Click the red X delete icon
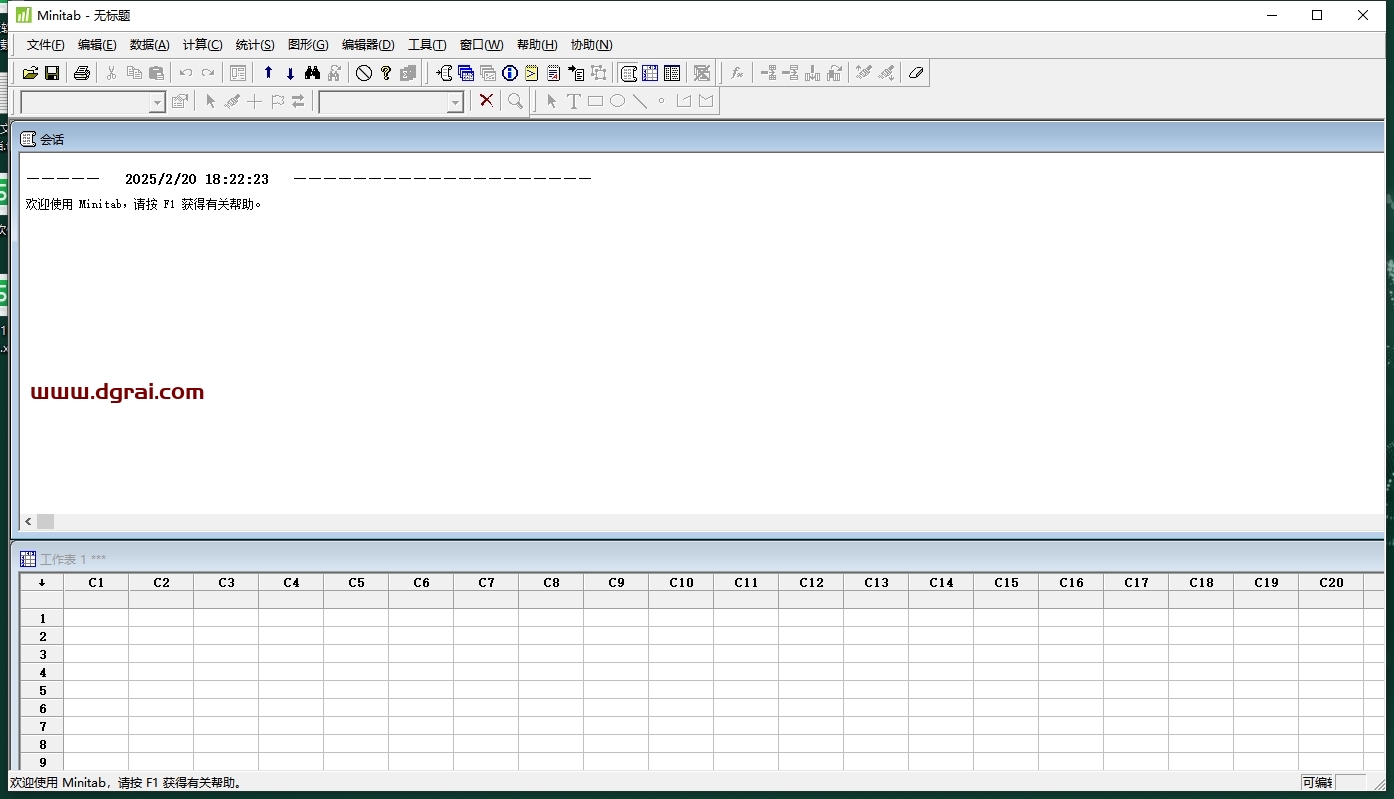1394x799 pixels. (486, 101)
